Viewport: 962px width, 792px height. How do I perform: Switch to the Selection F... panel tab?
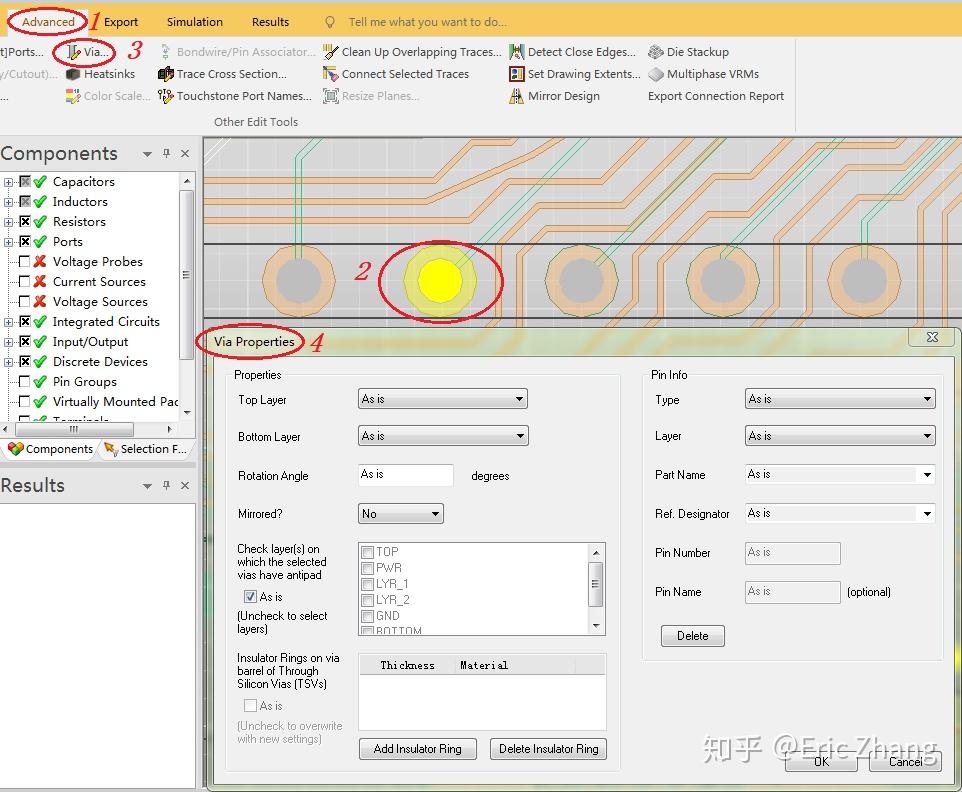[146, 449]
